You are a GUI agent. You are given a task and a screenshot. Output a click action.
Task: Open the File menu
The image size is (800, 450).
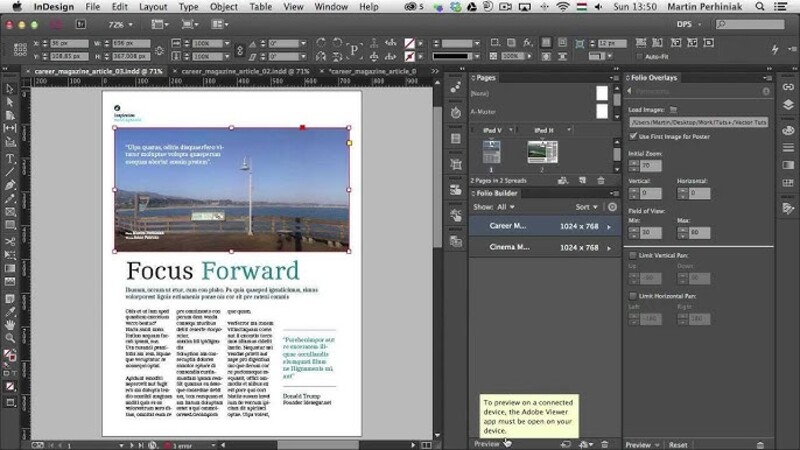pos(92,7)
